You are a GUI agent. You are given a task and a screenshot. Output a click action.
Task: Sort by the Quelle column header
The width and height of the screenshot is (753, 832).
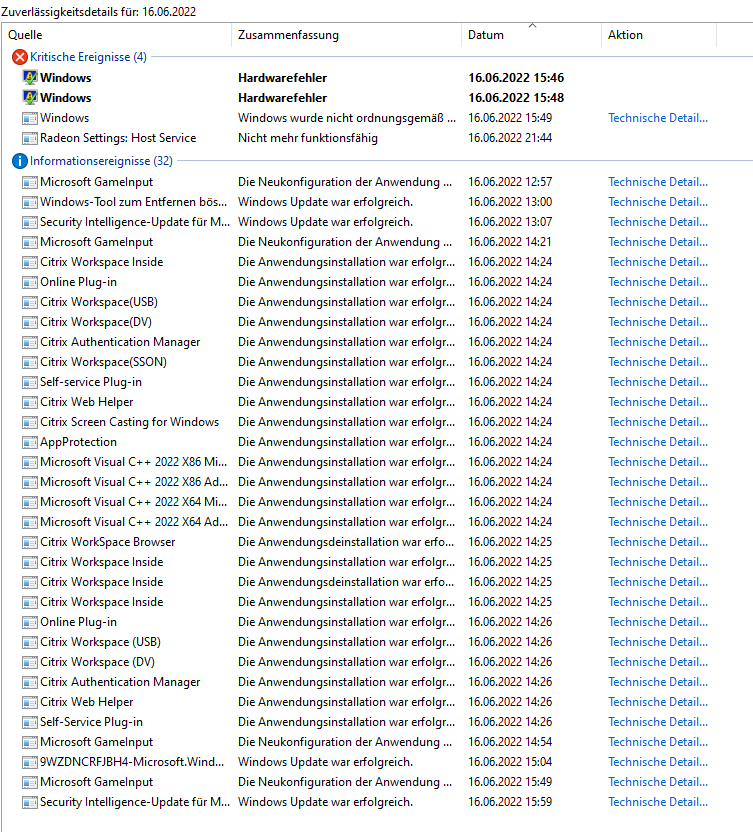point(117,35)
